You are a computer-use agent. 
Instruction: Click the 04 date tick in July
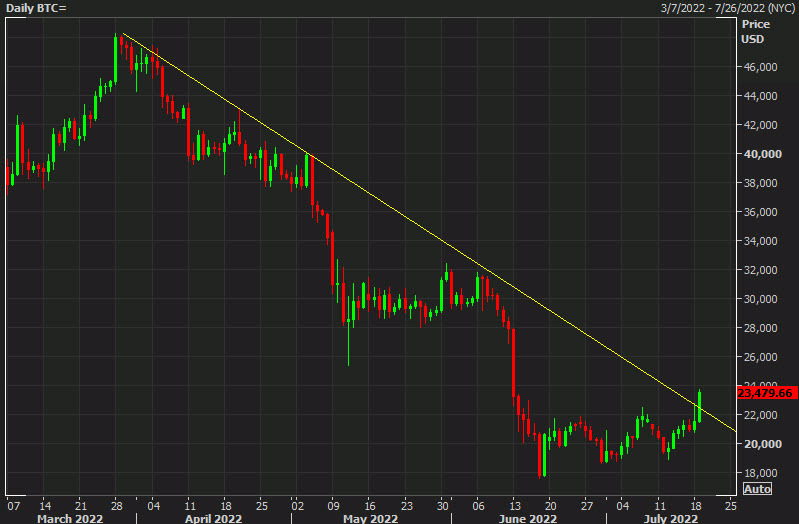(623, 506)
